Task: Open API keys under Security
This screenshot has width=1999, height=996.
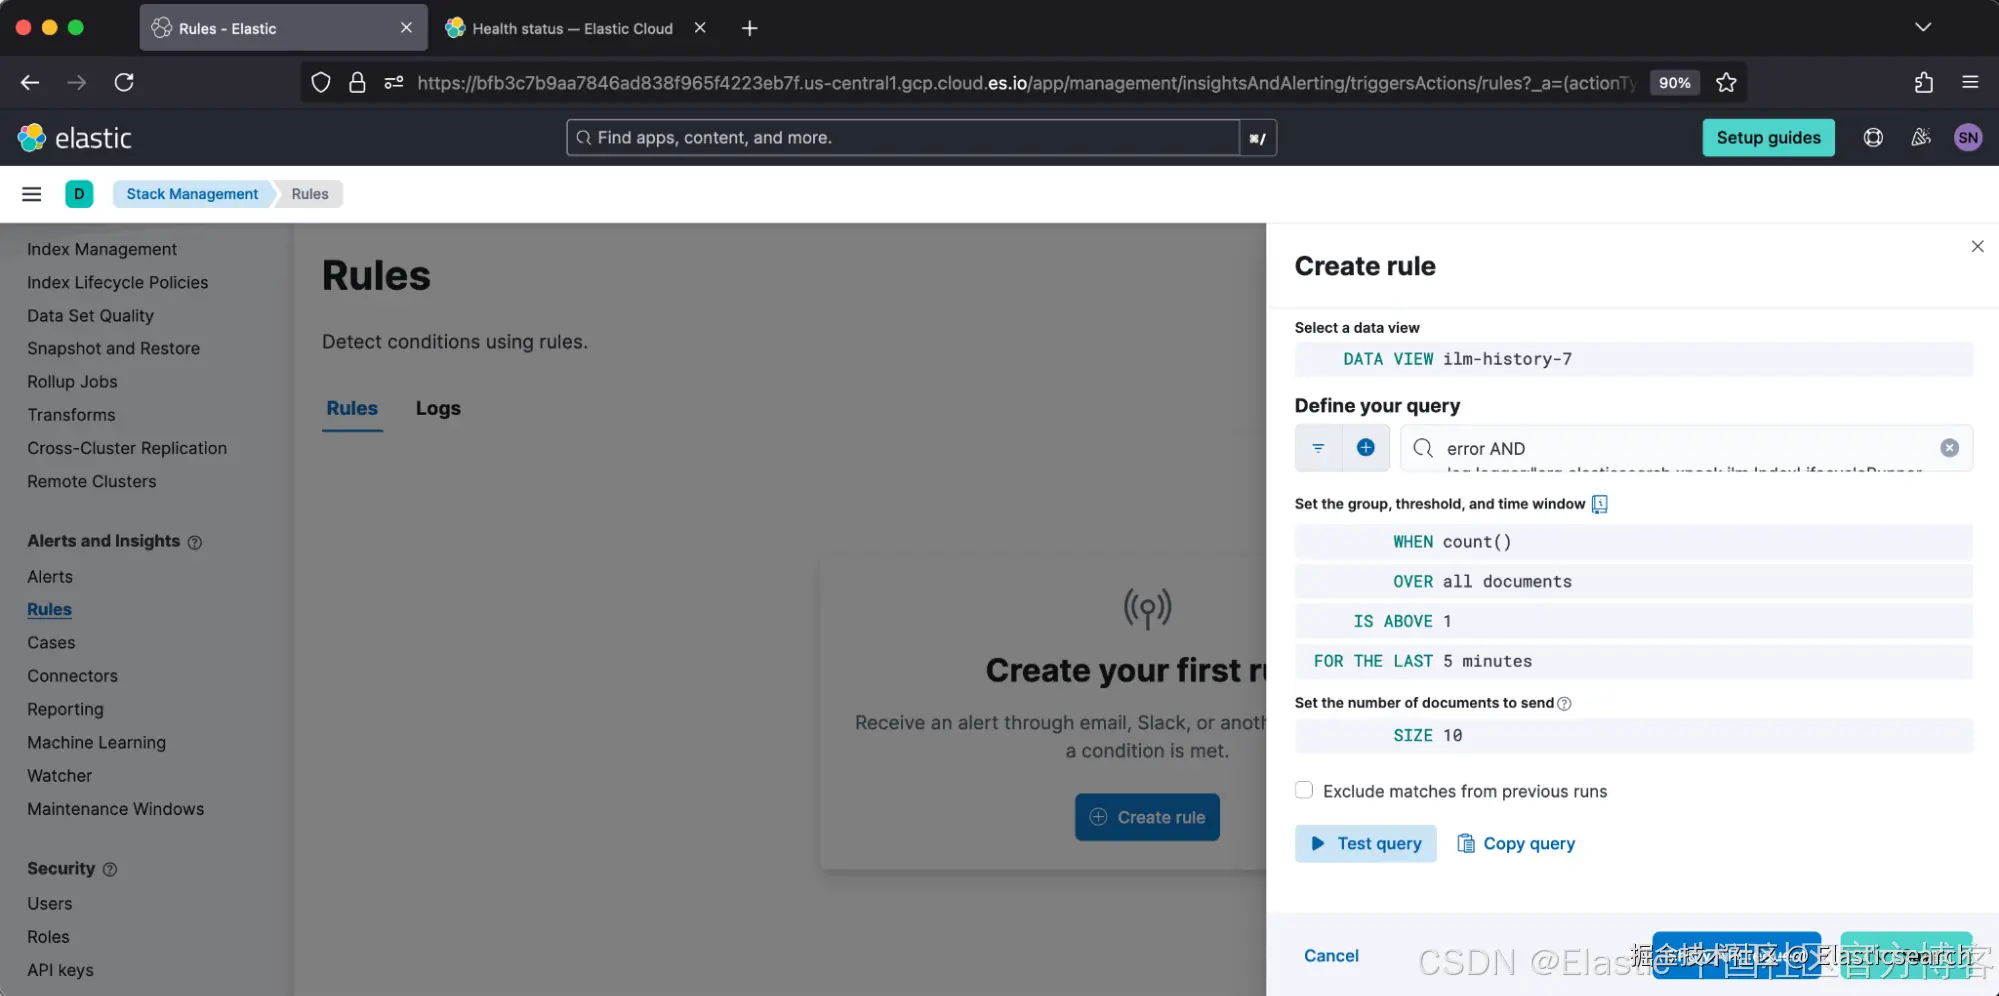Action: (60, 970)
